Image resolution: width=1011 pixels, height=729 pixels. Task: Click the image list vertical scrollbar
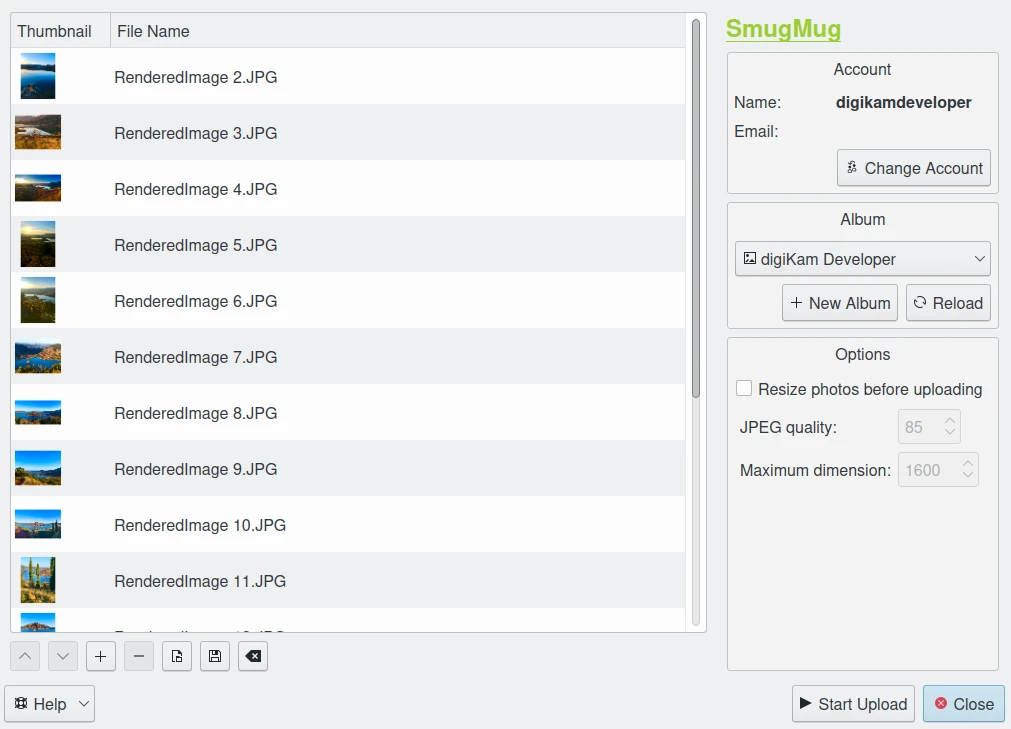[696, 210]
